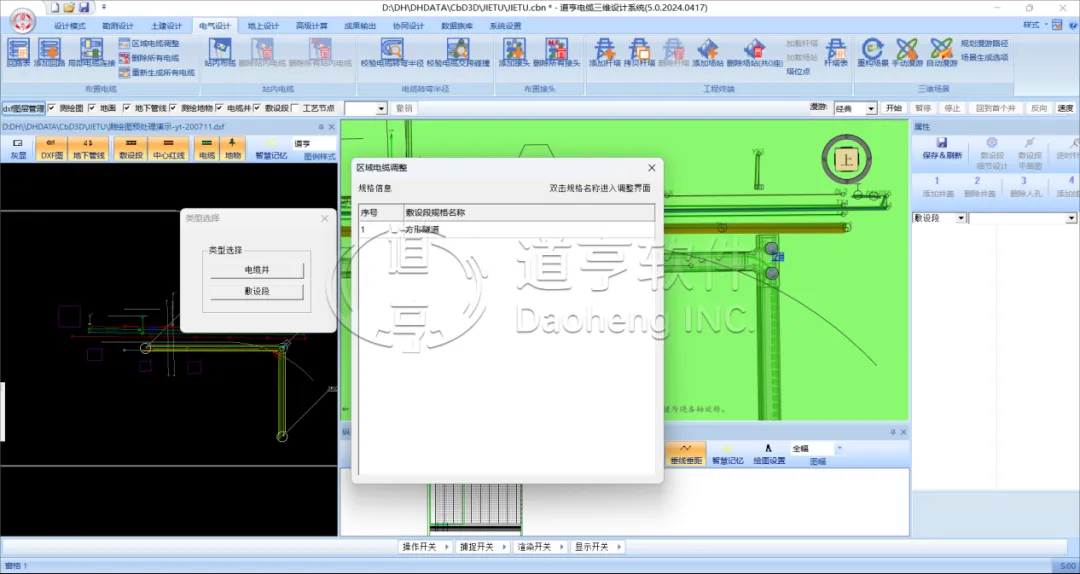
Task: Click the 电缆井 button in type dialog
Action: tap(257, 270)
